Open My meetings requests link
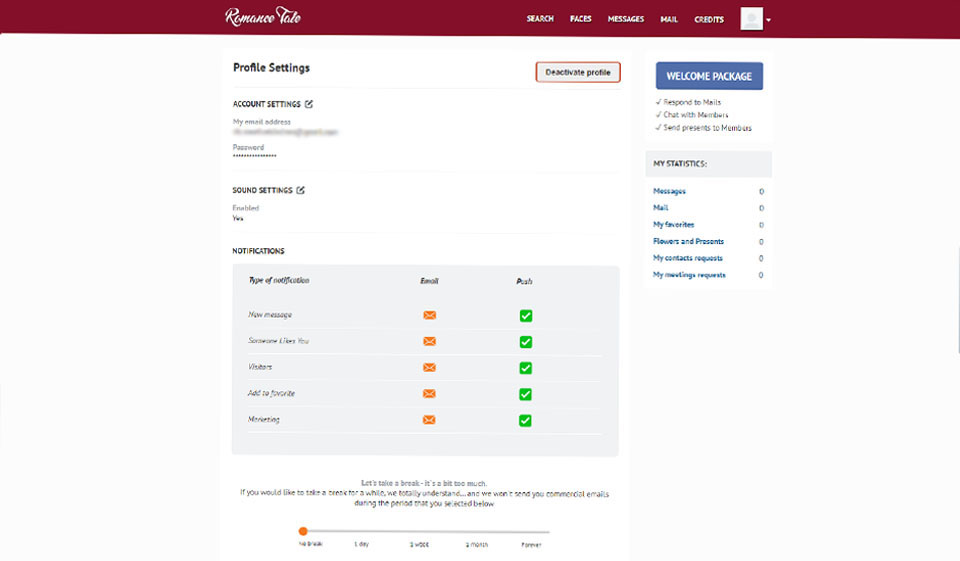Viewport: 960px width, 561px height. pyautogui.click(x=689, y=274)
